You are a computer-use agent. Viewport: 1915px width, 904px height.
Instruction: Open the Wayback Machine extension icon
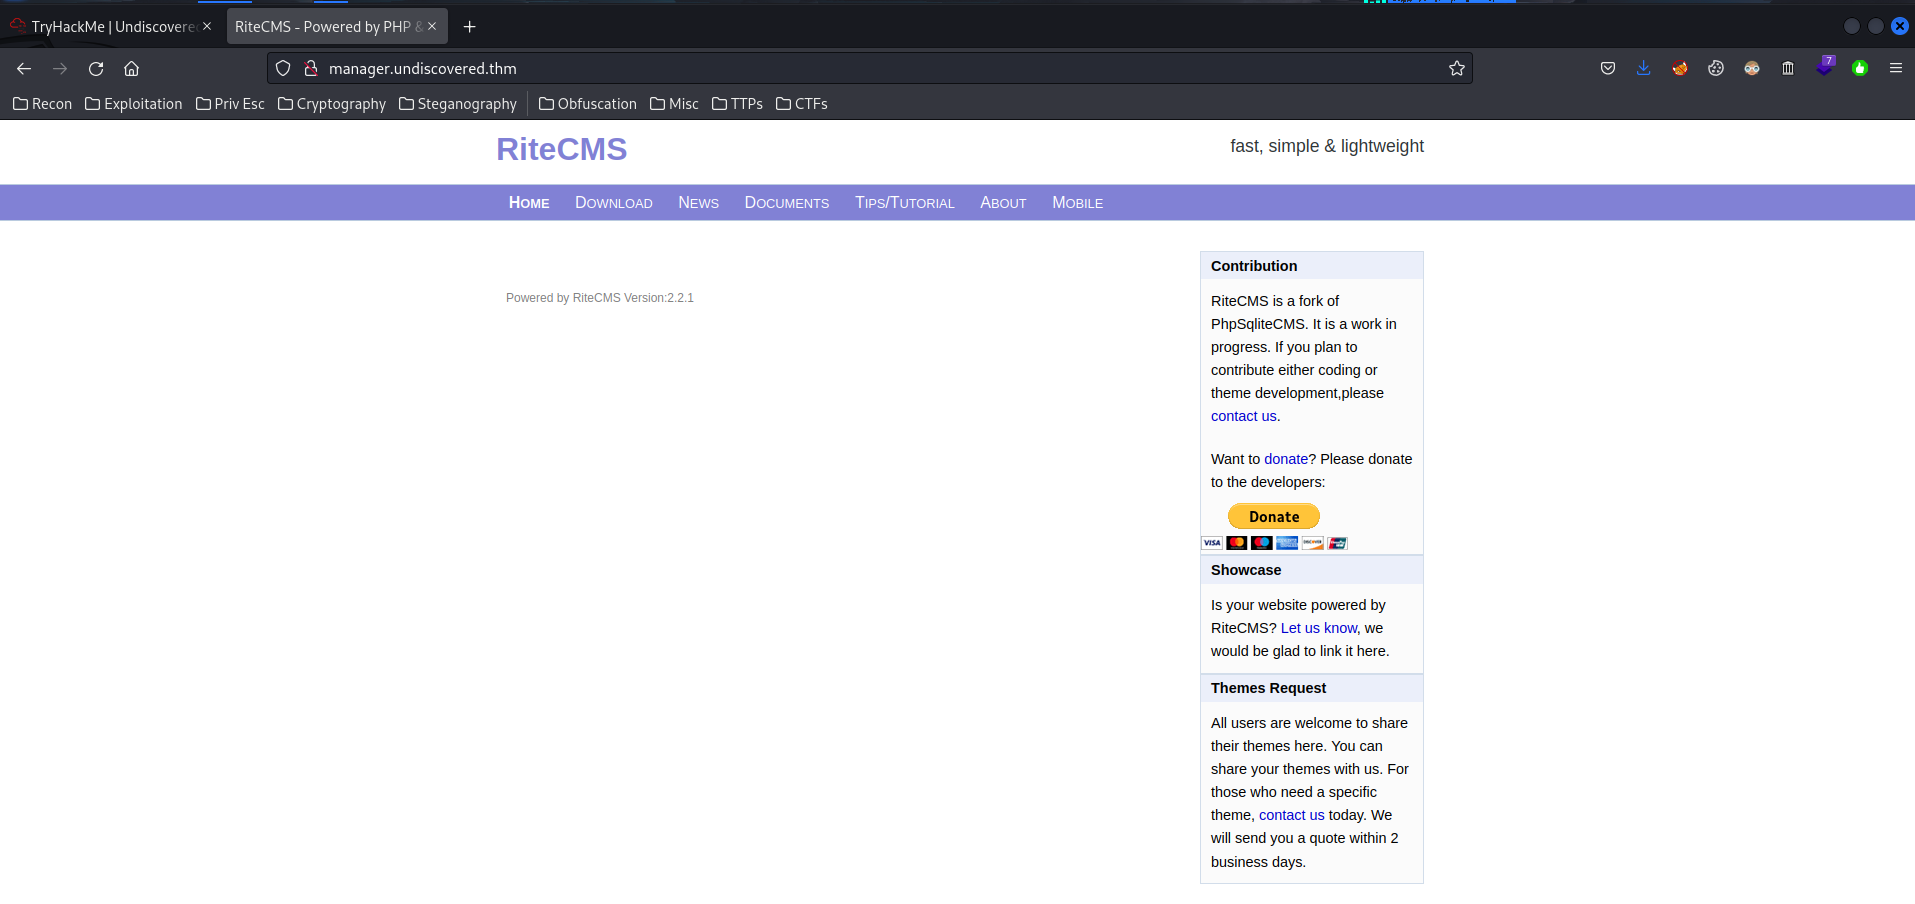pos(1788,68)
